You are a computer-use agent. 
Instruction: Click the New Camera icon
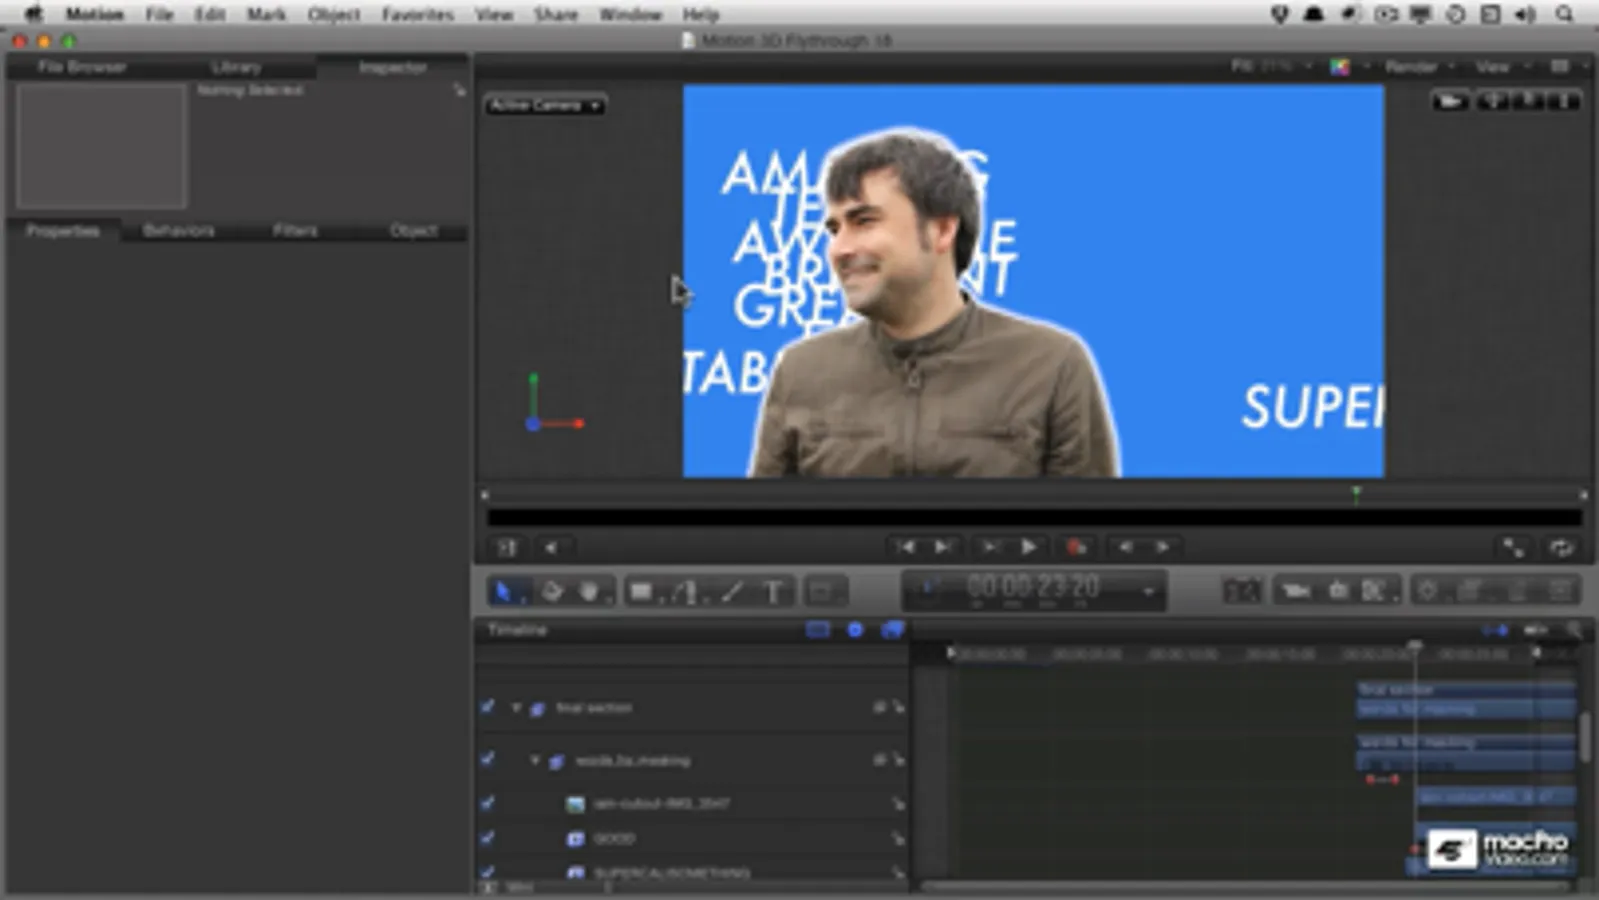[1297, 591]
